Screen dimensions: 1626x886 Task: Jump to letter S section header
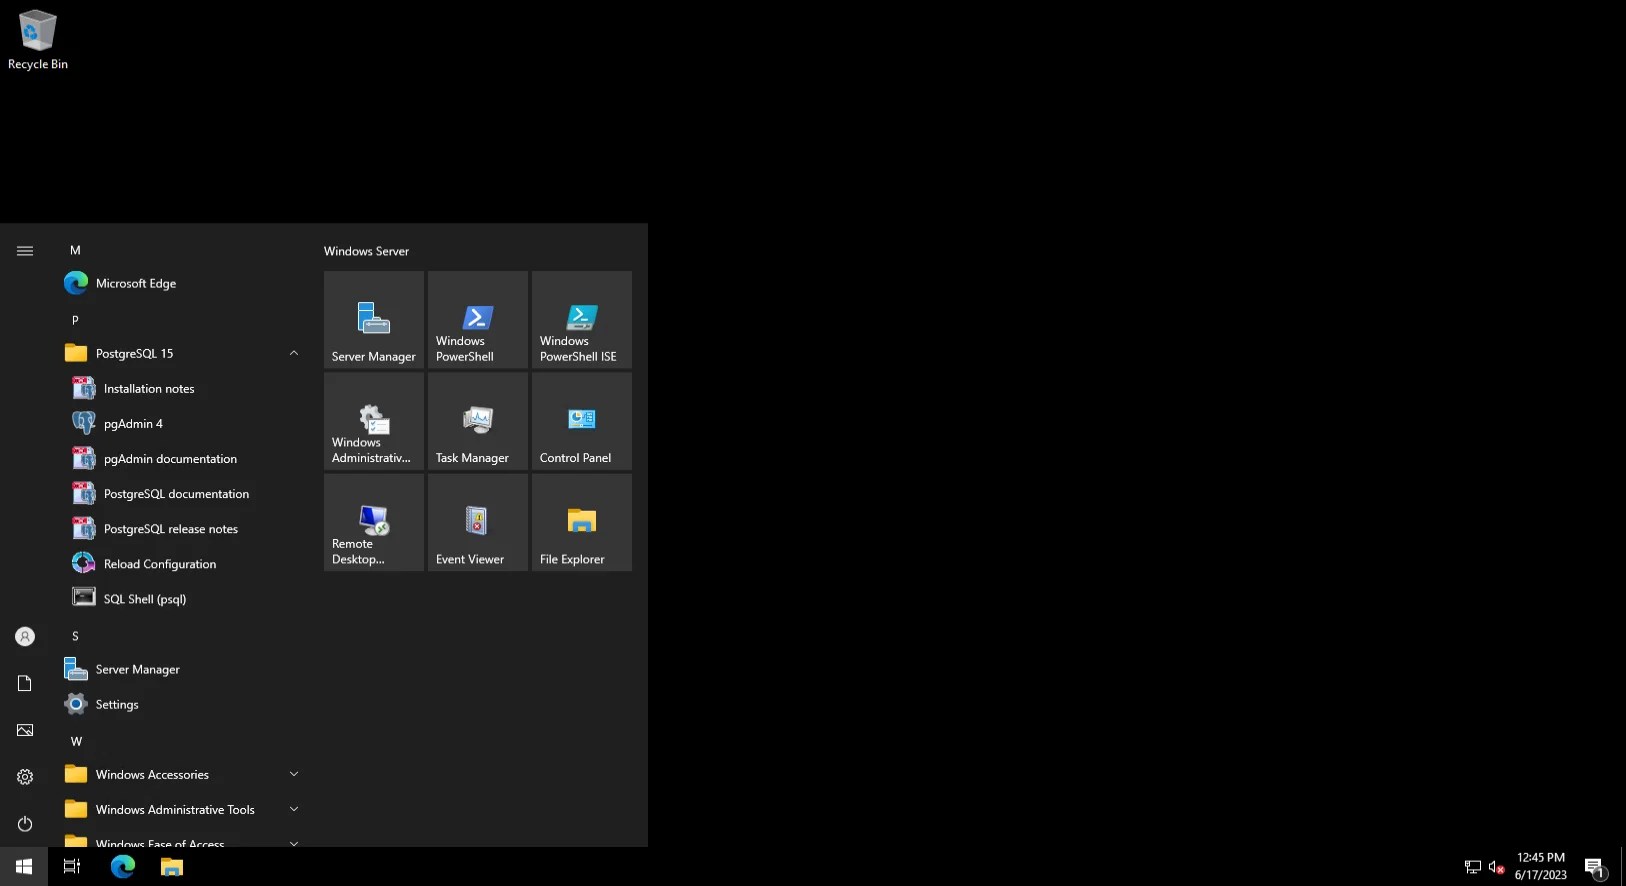click(x=75, y=636)
